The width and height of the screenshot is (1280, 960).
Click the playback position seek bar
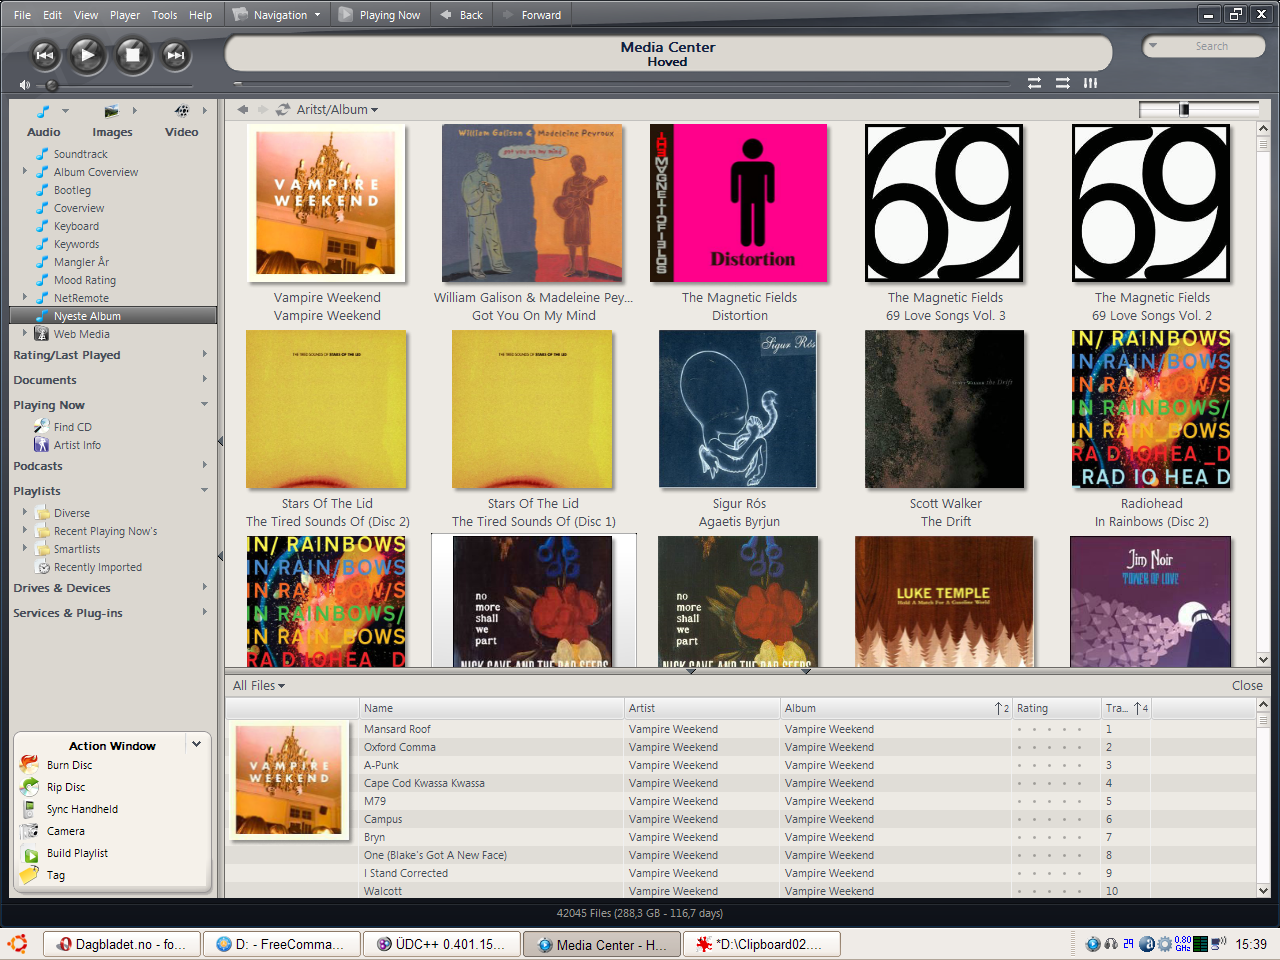pos(624,84)
